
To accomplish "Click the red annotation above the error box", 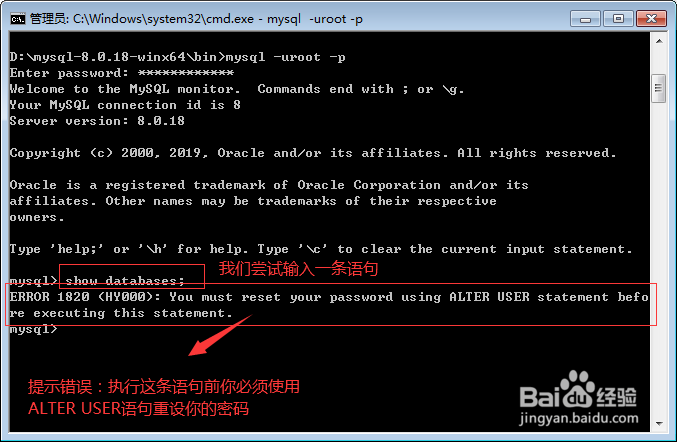I will [x=298, y=269].
